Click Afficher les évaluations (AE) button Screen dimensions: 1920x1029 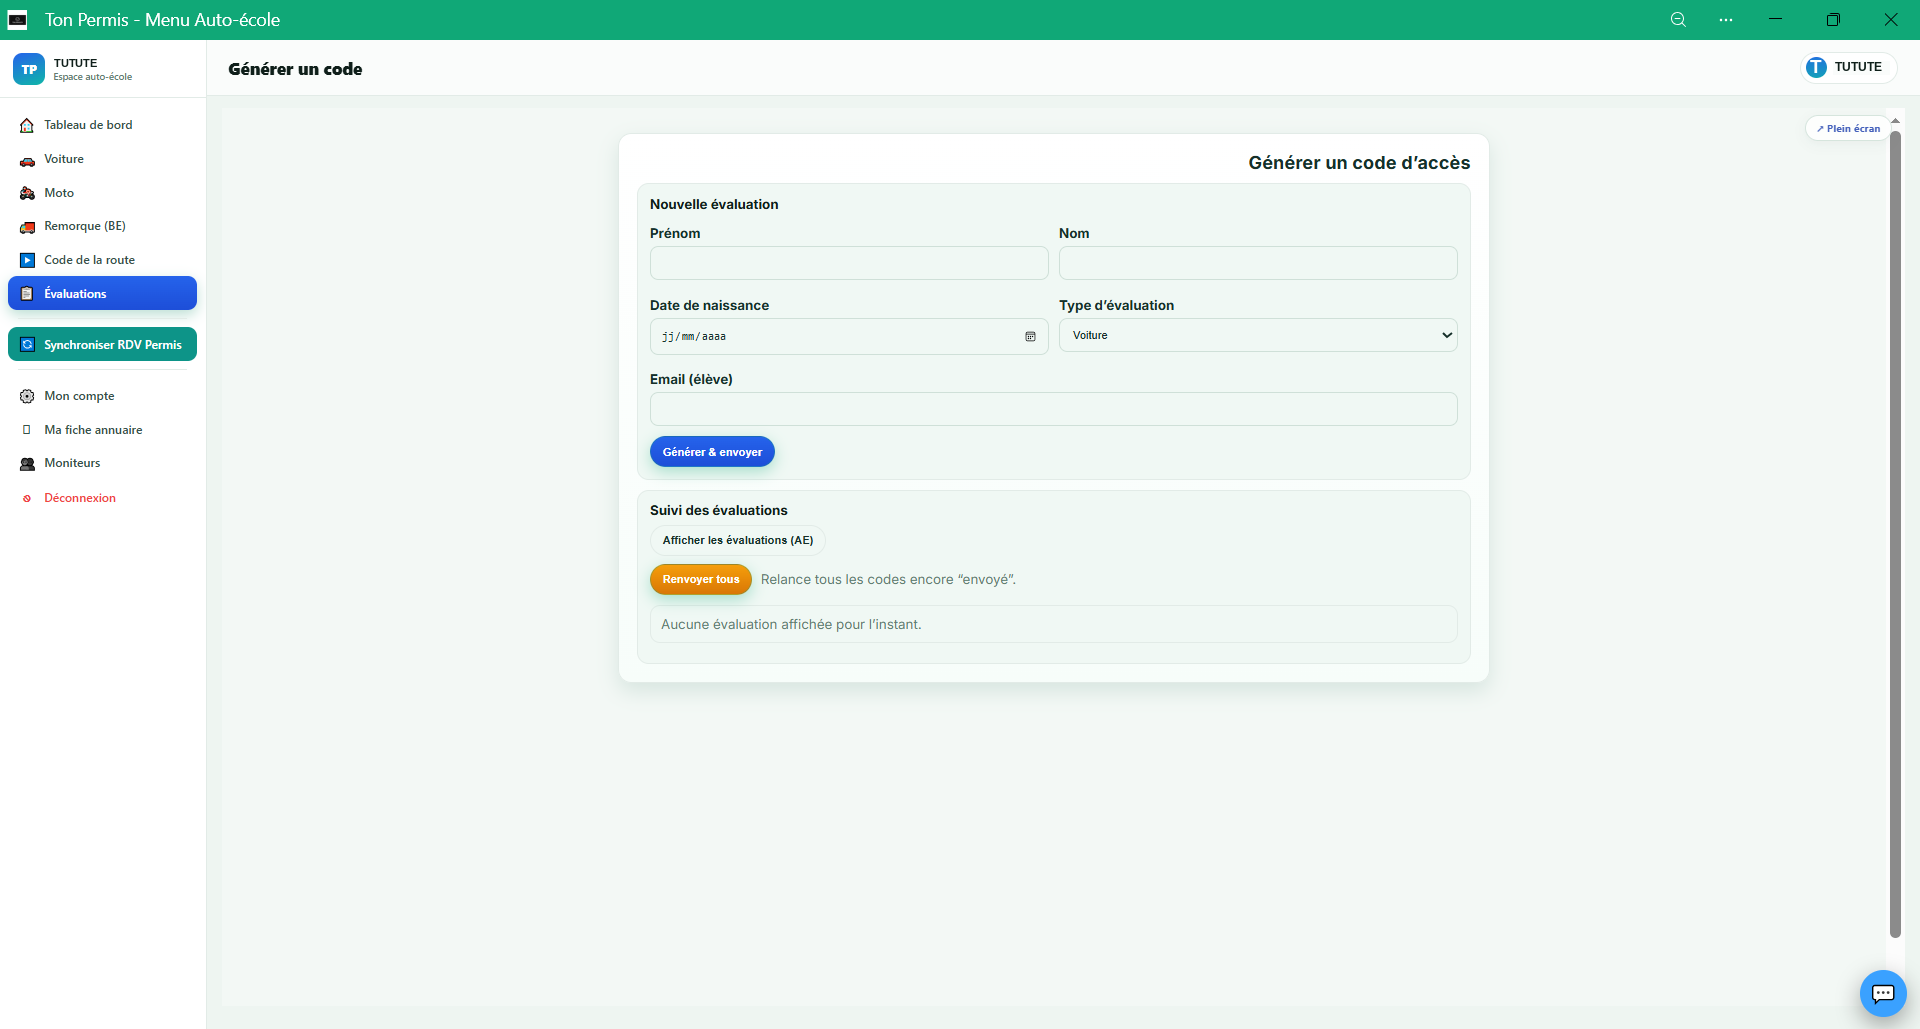click(738, 540)
